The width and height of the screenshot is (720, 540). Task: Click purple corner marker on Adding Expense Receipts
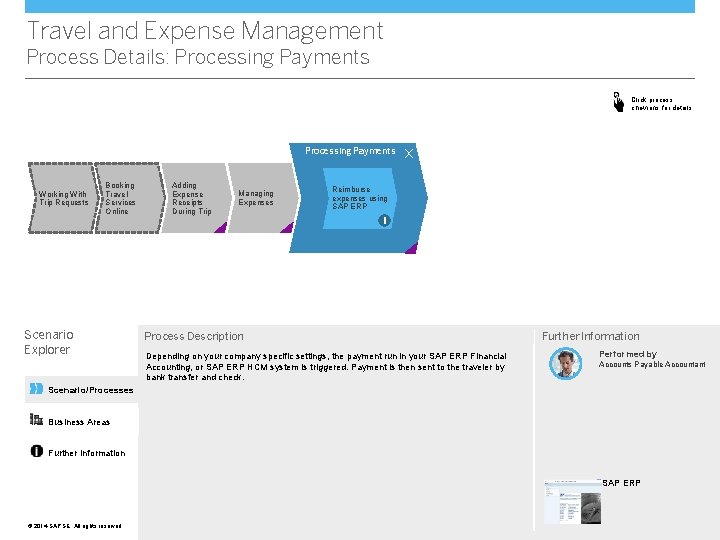[x=221, y=228]
